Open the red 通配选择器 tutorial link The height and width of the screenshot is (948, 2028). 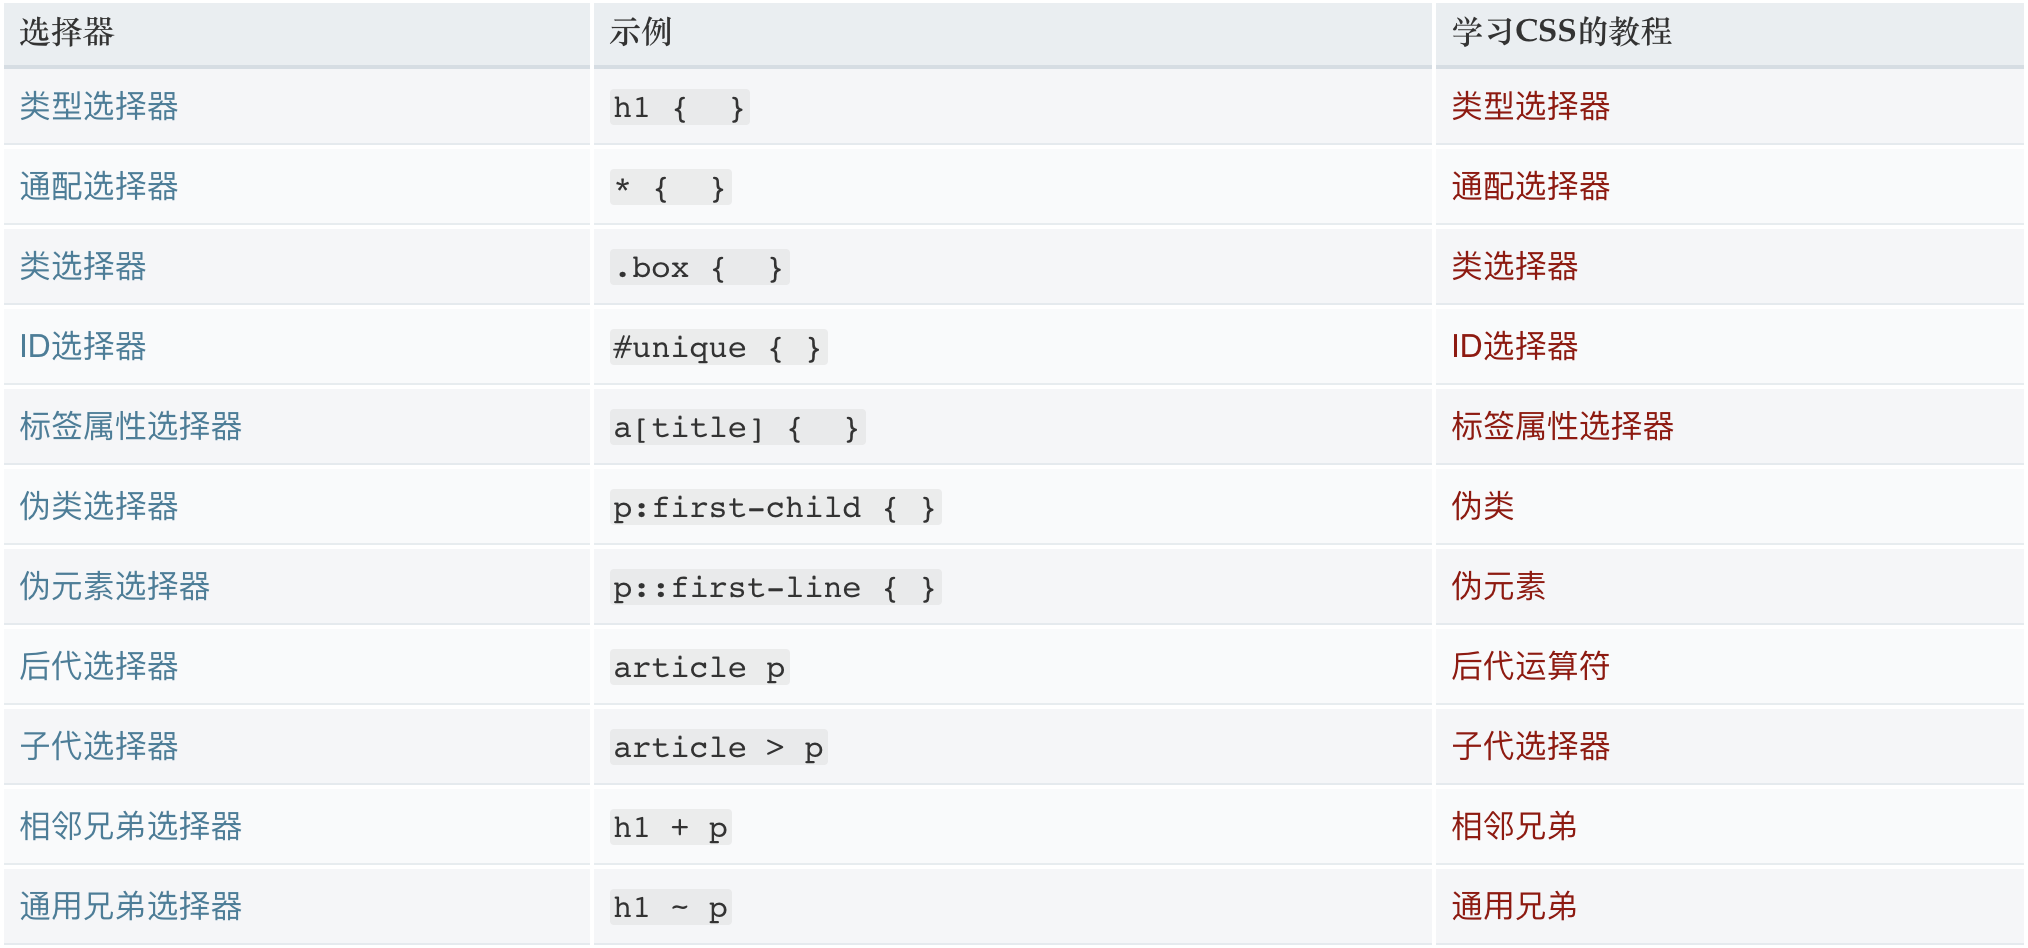(x=1531, y=186)
